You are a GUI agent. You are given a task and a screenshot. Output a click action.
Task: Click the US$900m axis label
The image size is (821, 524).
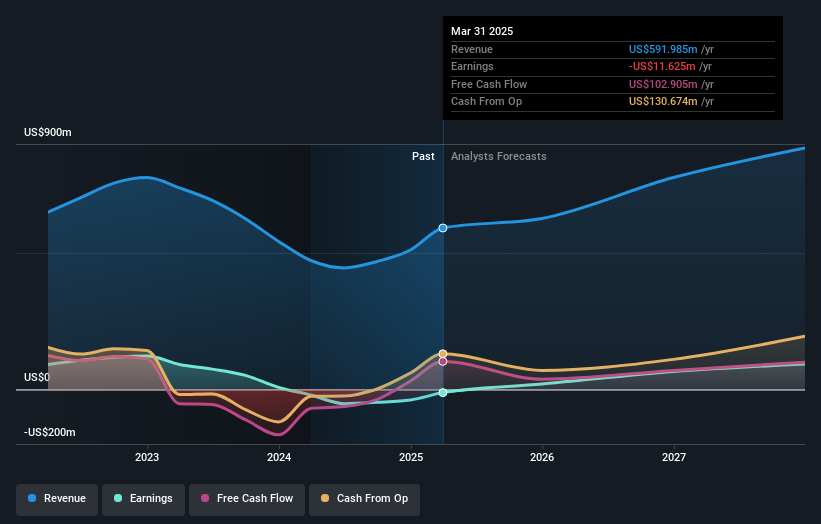48,132
